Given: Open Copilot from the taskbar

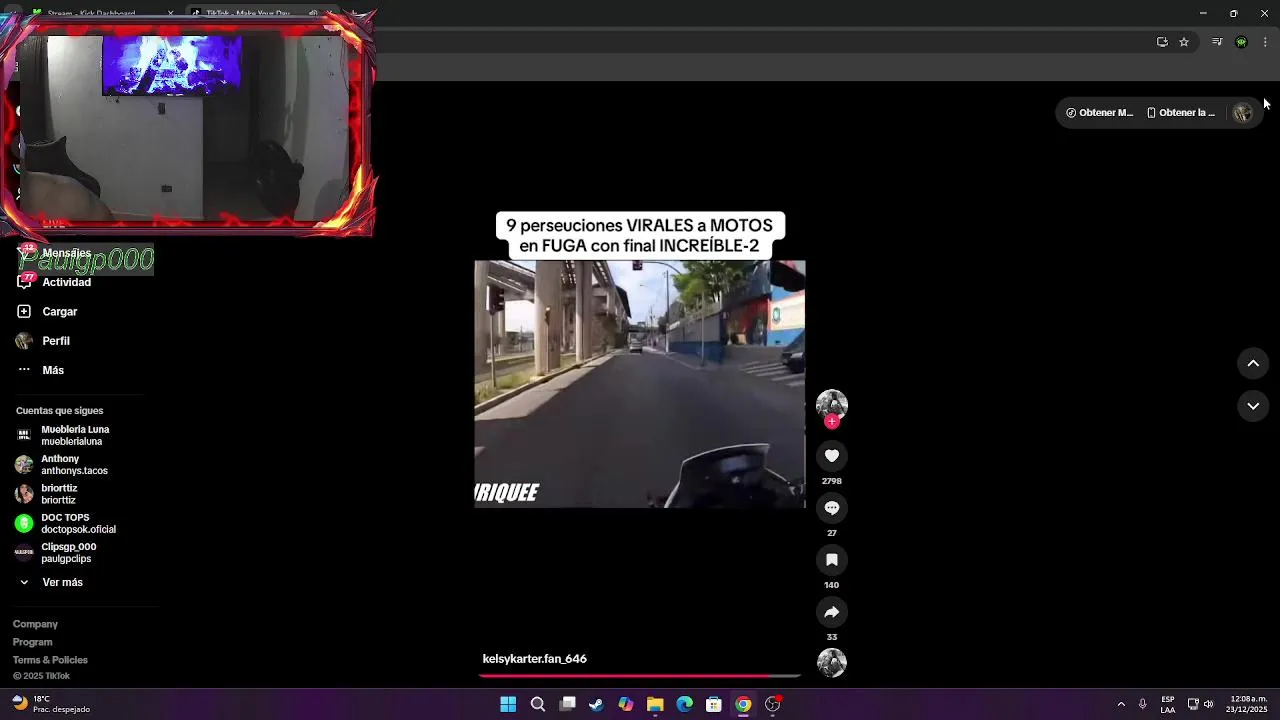Looking at the screenshot, I should (x=626, y=704).
